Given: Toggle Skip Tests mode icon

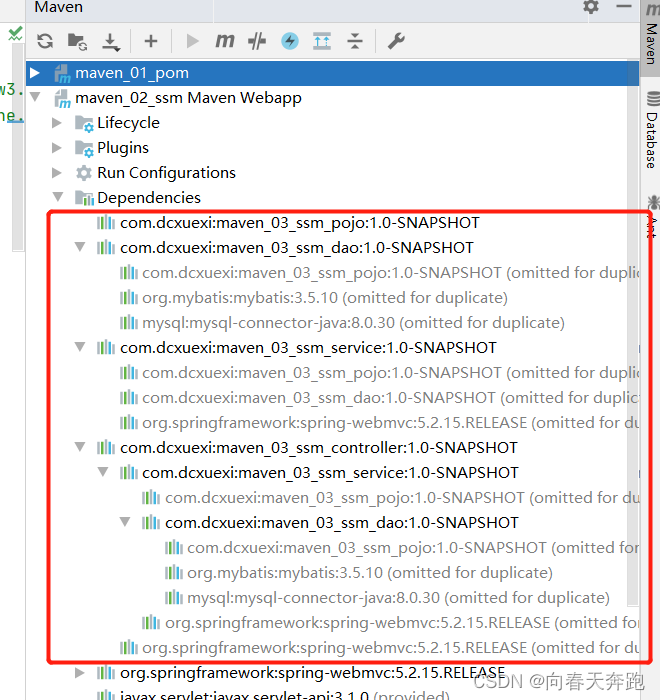Looking at the screenshot, I should (257, 42).
